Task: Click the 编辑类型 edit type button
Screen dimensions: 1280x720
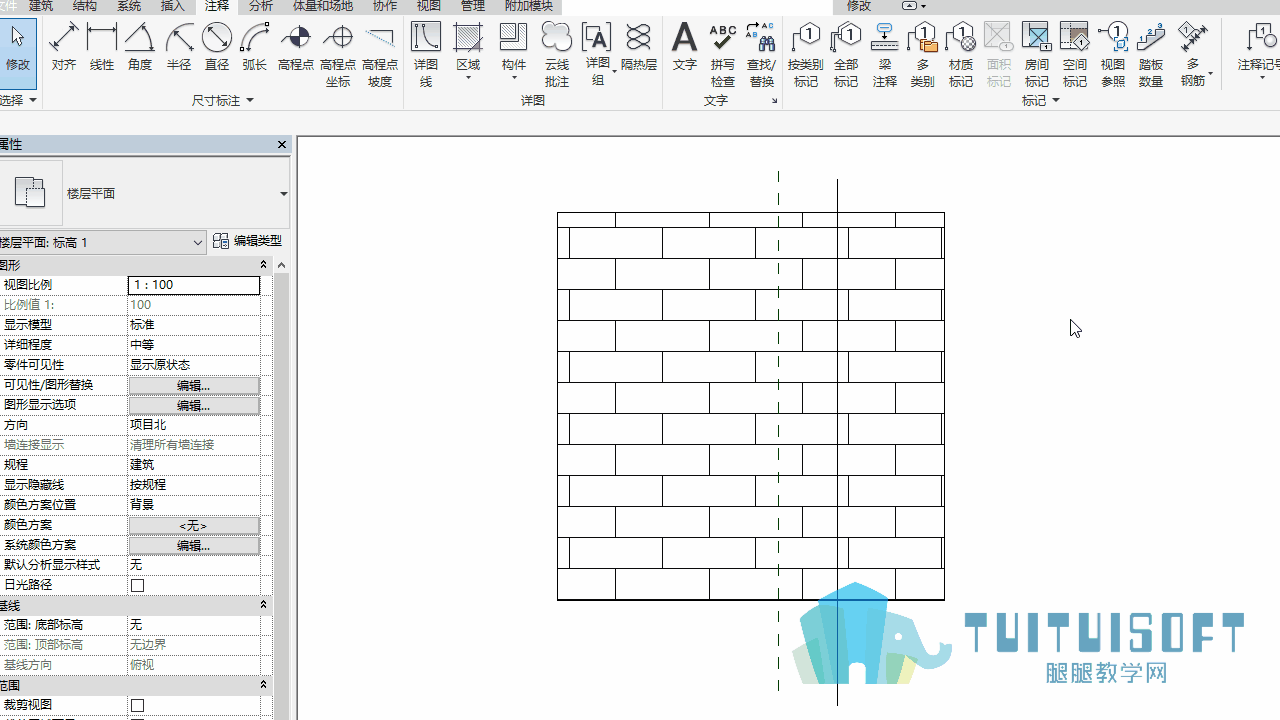Action: click(x=248, y=241)
